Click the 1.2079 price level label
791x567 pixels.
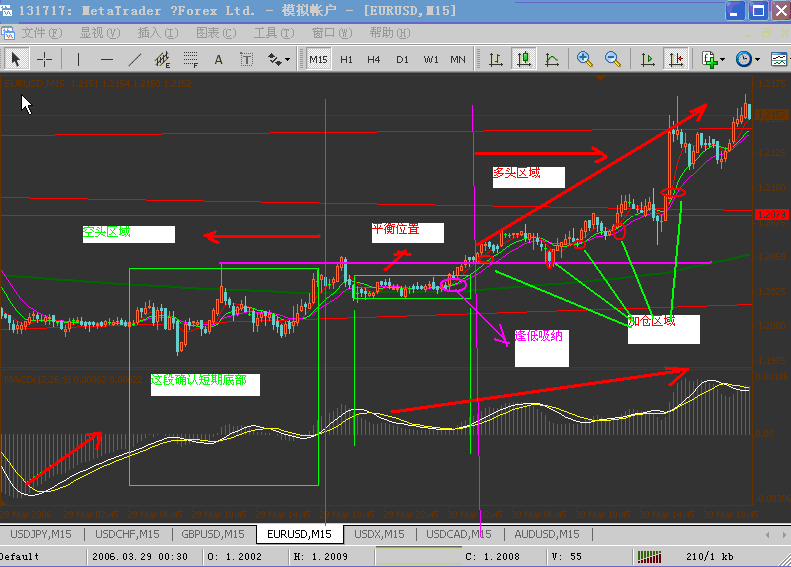pos(771,215)
